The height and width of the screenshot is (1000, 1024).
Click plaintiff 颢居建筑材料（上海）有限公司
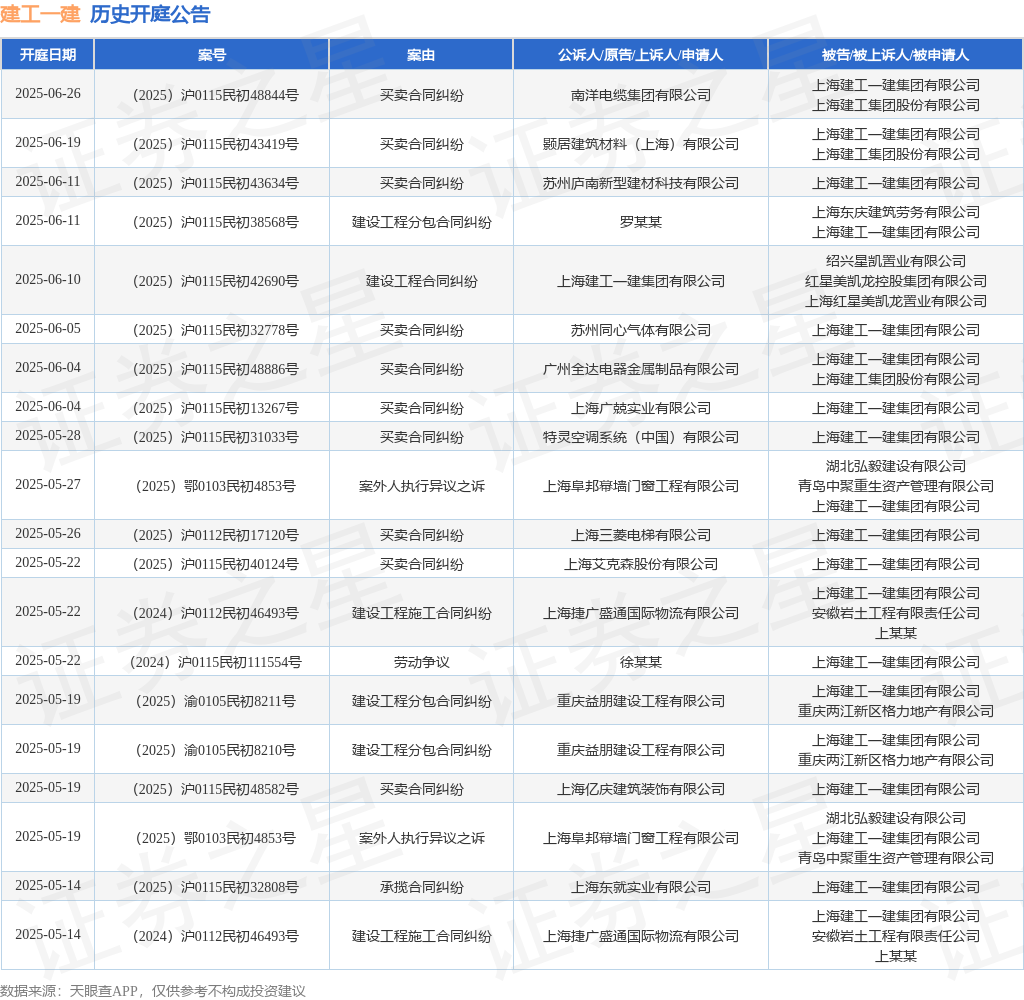coord(641,144)
